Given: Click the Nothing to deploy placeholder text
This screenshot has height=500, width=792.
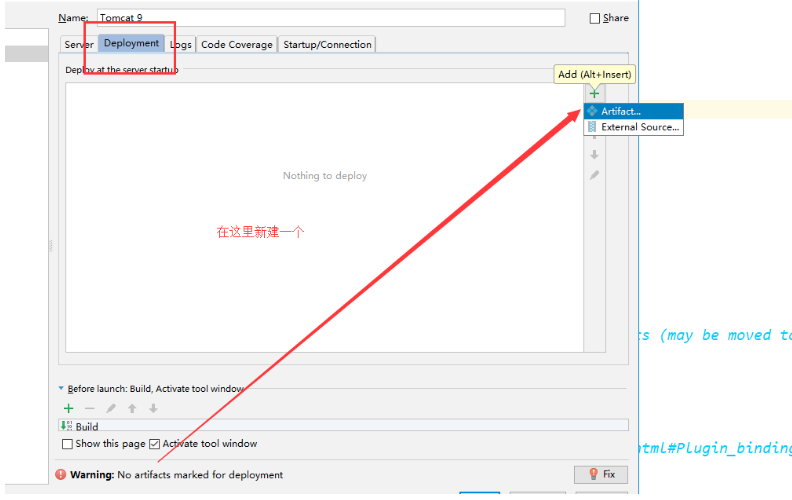Looking at the screenshot, I should click(325, 176).
